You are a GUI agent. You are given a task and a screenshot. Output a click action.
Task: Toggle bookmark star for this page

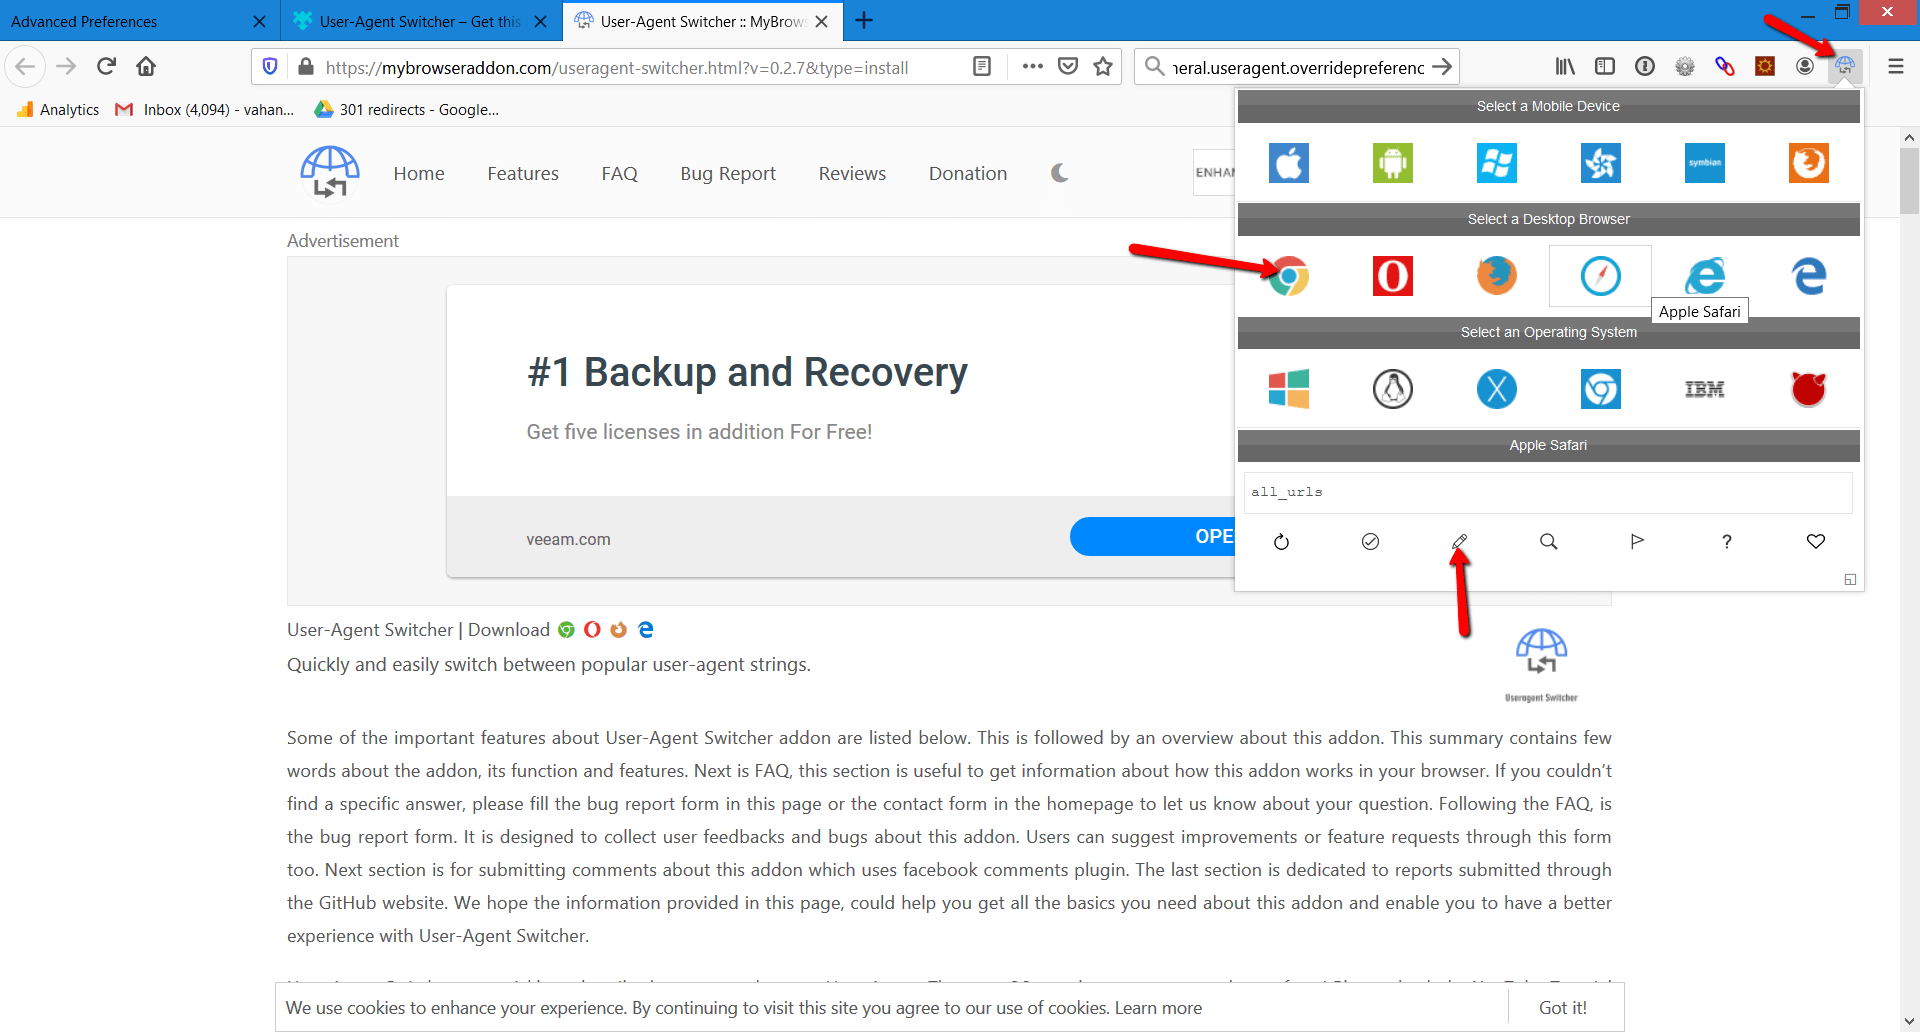pos(1103,67)
